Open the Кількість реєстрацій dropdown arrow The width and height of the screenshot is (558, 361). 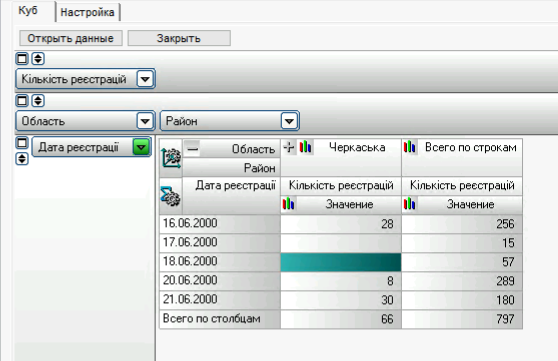(145, 79)
